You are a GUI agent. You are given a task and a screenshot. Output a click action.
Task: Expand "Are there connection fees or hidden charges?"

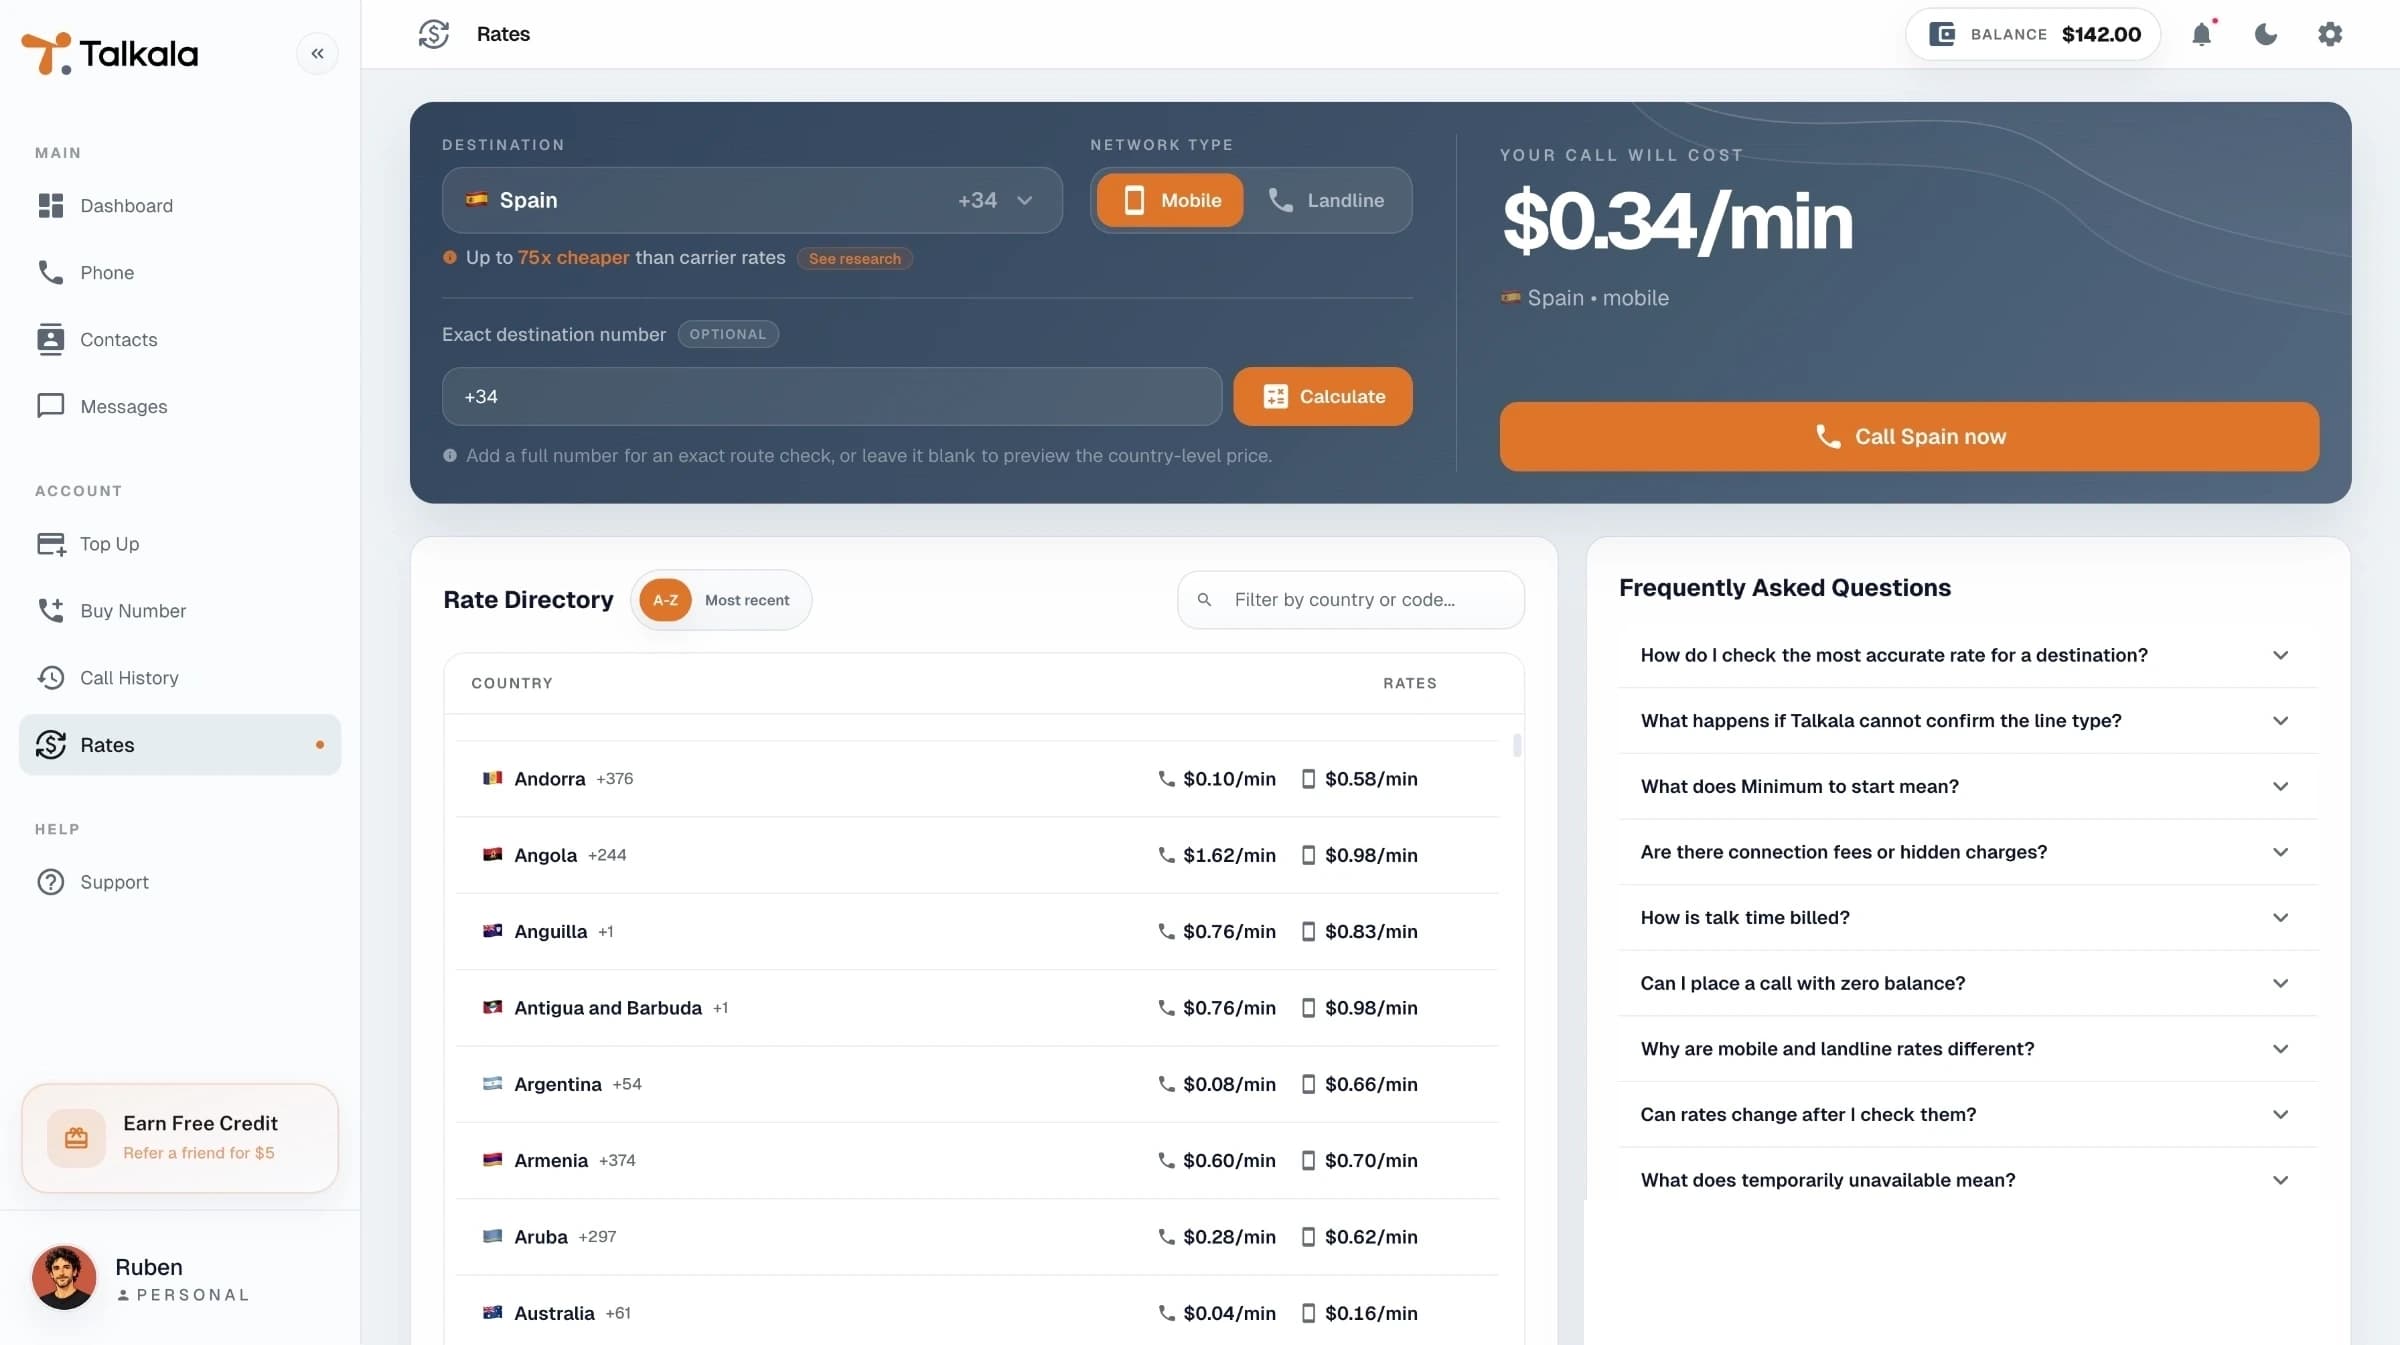click(1968, 852)
